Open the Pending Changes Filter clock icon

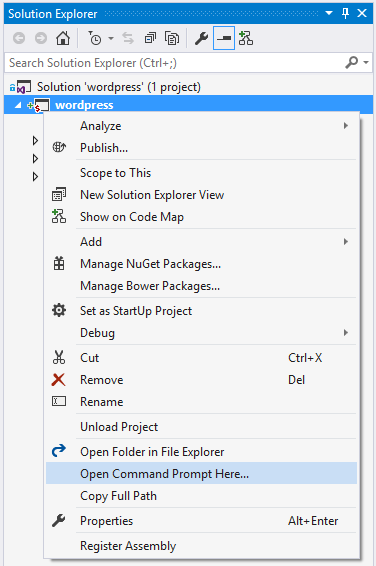click(x=95, y=38)
